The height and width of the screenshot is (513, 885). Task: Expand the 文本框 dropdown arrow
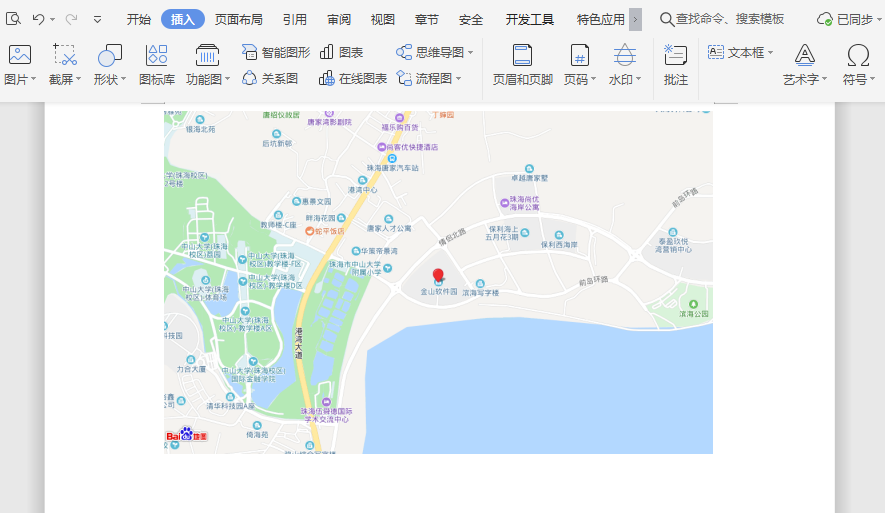tap(770, 52)
